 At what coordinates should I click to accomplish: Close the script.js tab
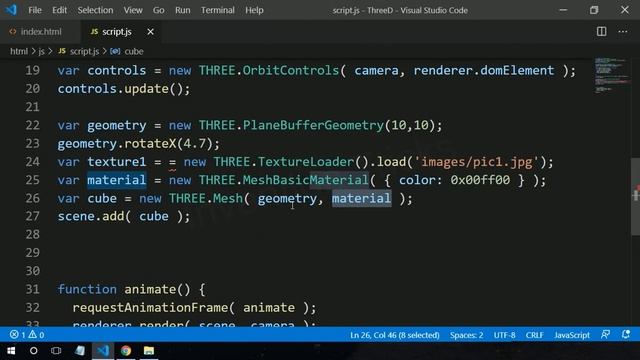click(x=150, y=31)
